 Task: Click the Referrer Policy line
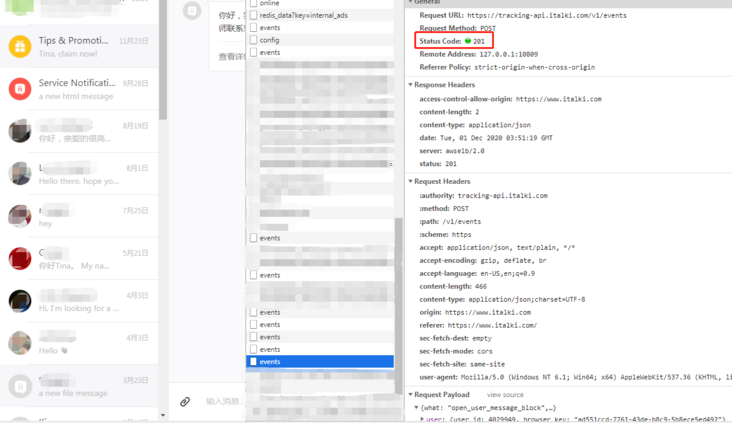507,67
